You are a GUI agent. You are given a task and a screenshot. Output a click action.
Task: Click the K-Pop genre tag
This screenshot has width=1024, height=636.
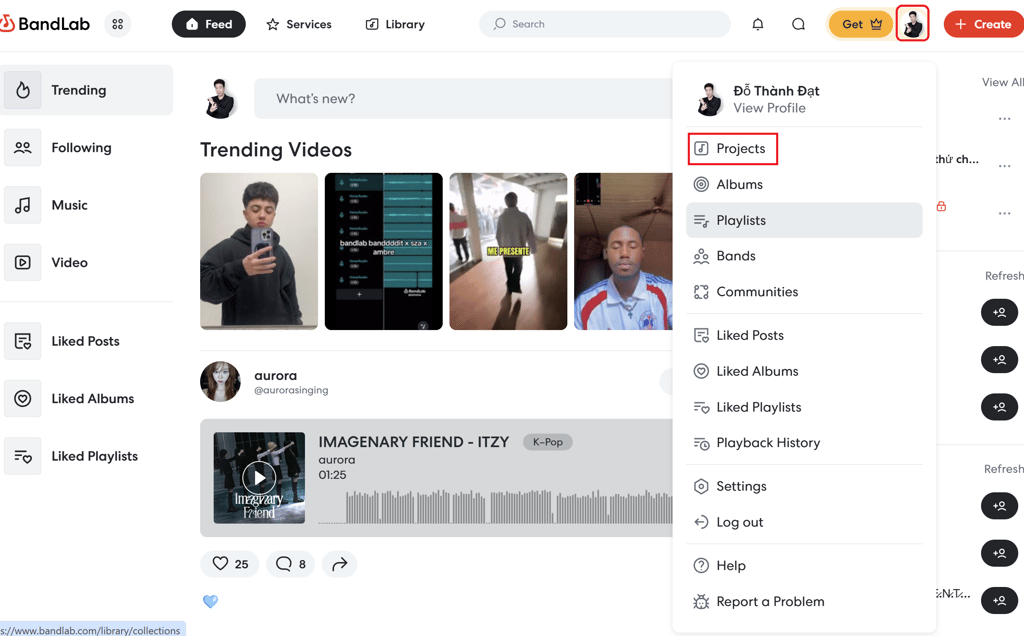pyautogui.click(x=547, y=442)
